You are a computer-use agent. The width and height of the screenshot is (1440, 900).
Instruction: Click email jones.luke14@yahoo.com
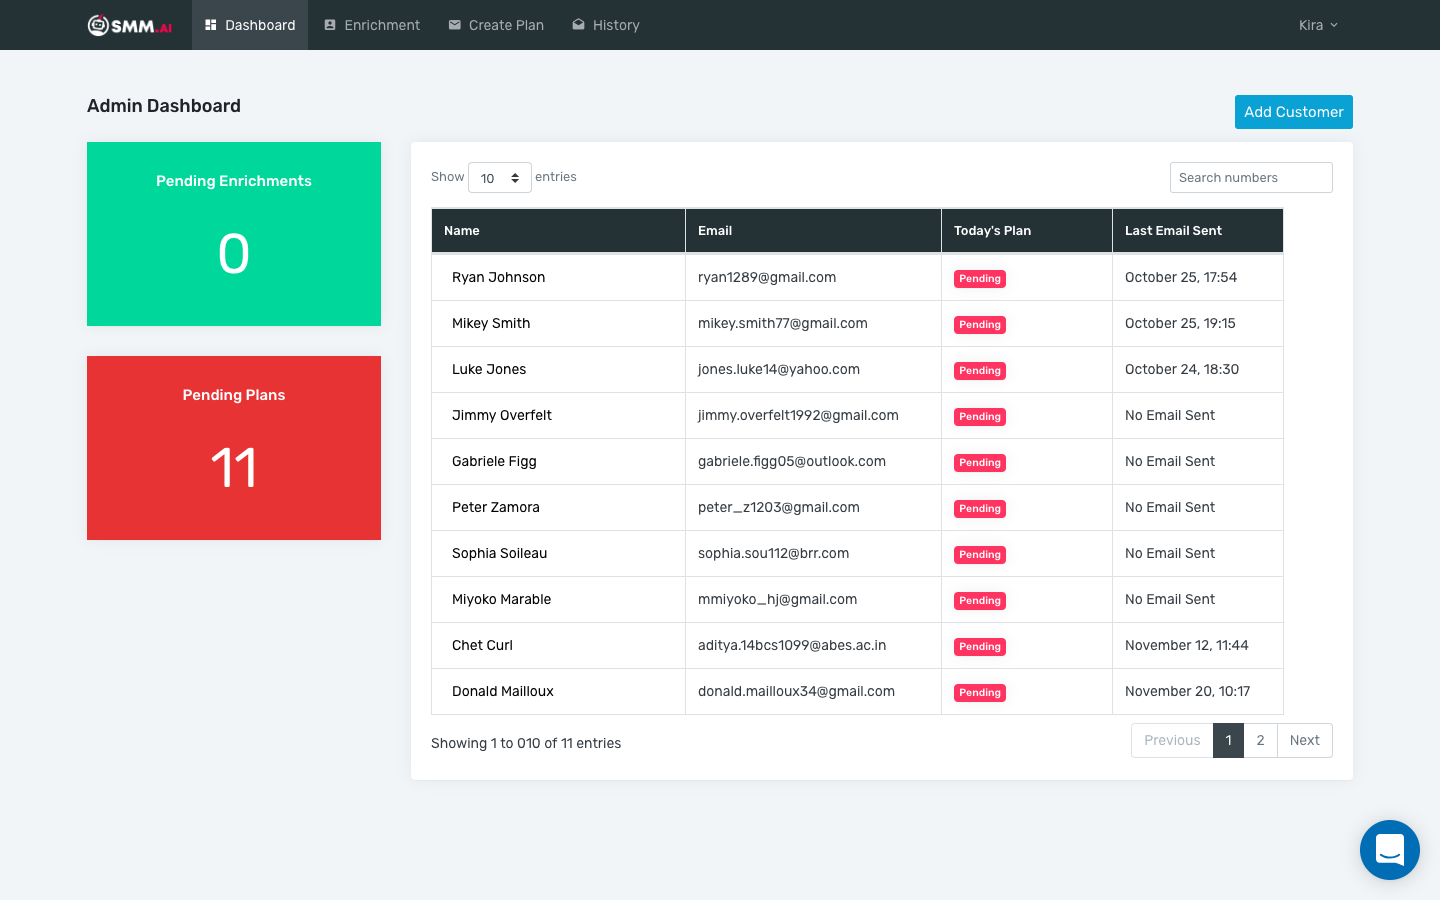[x=779, y=369]
